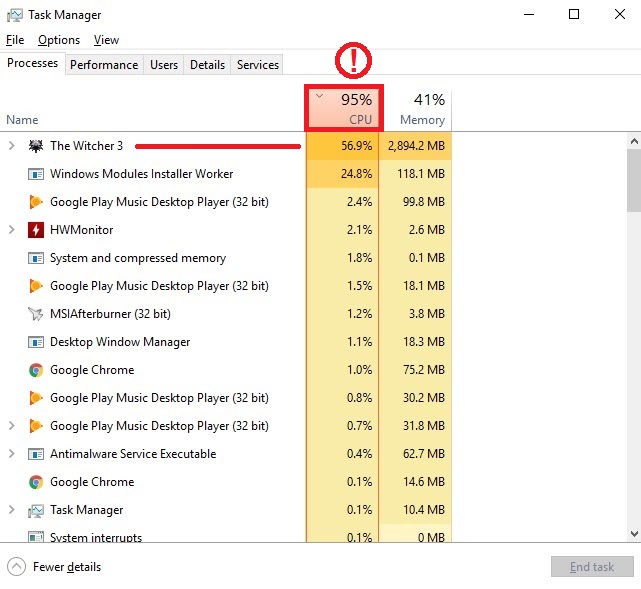Click the HWMonitor lightning icon
The image size is (641, 589).
point(36,230)
